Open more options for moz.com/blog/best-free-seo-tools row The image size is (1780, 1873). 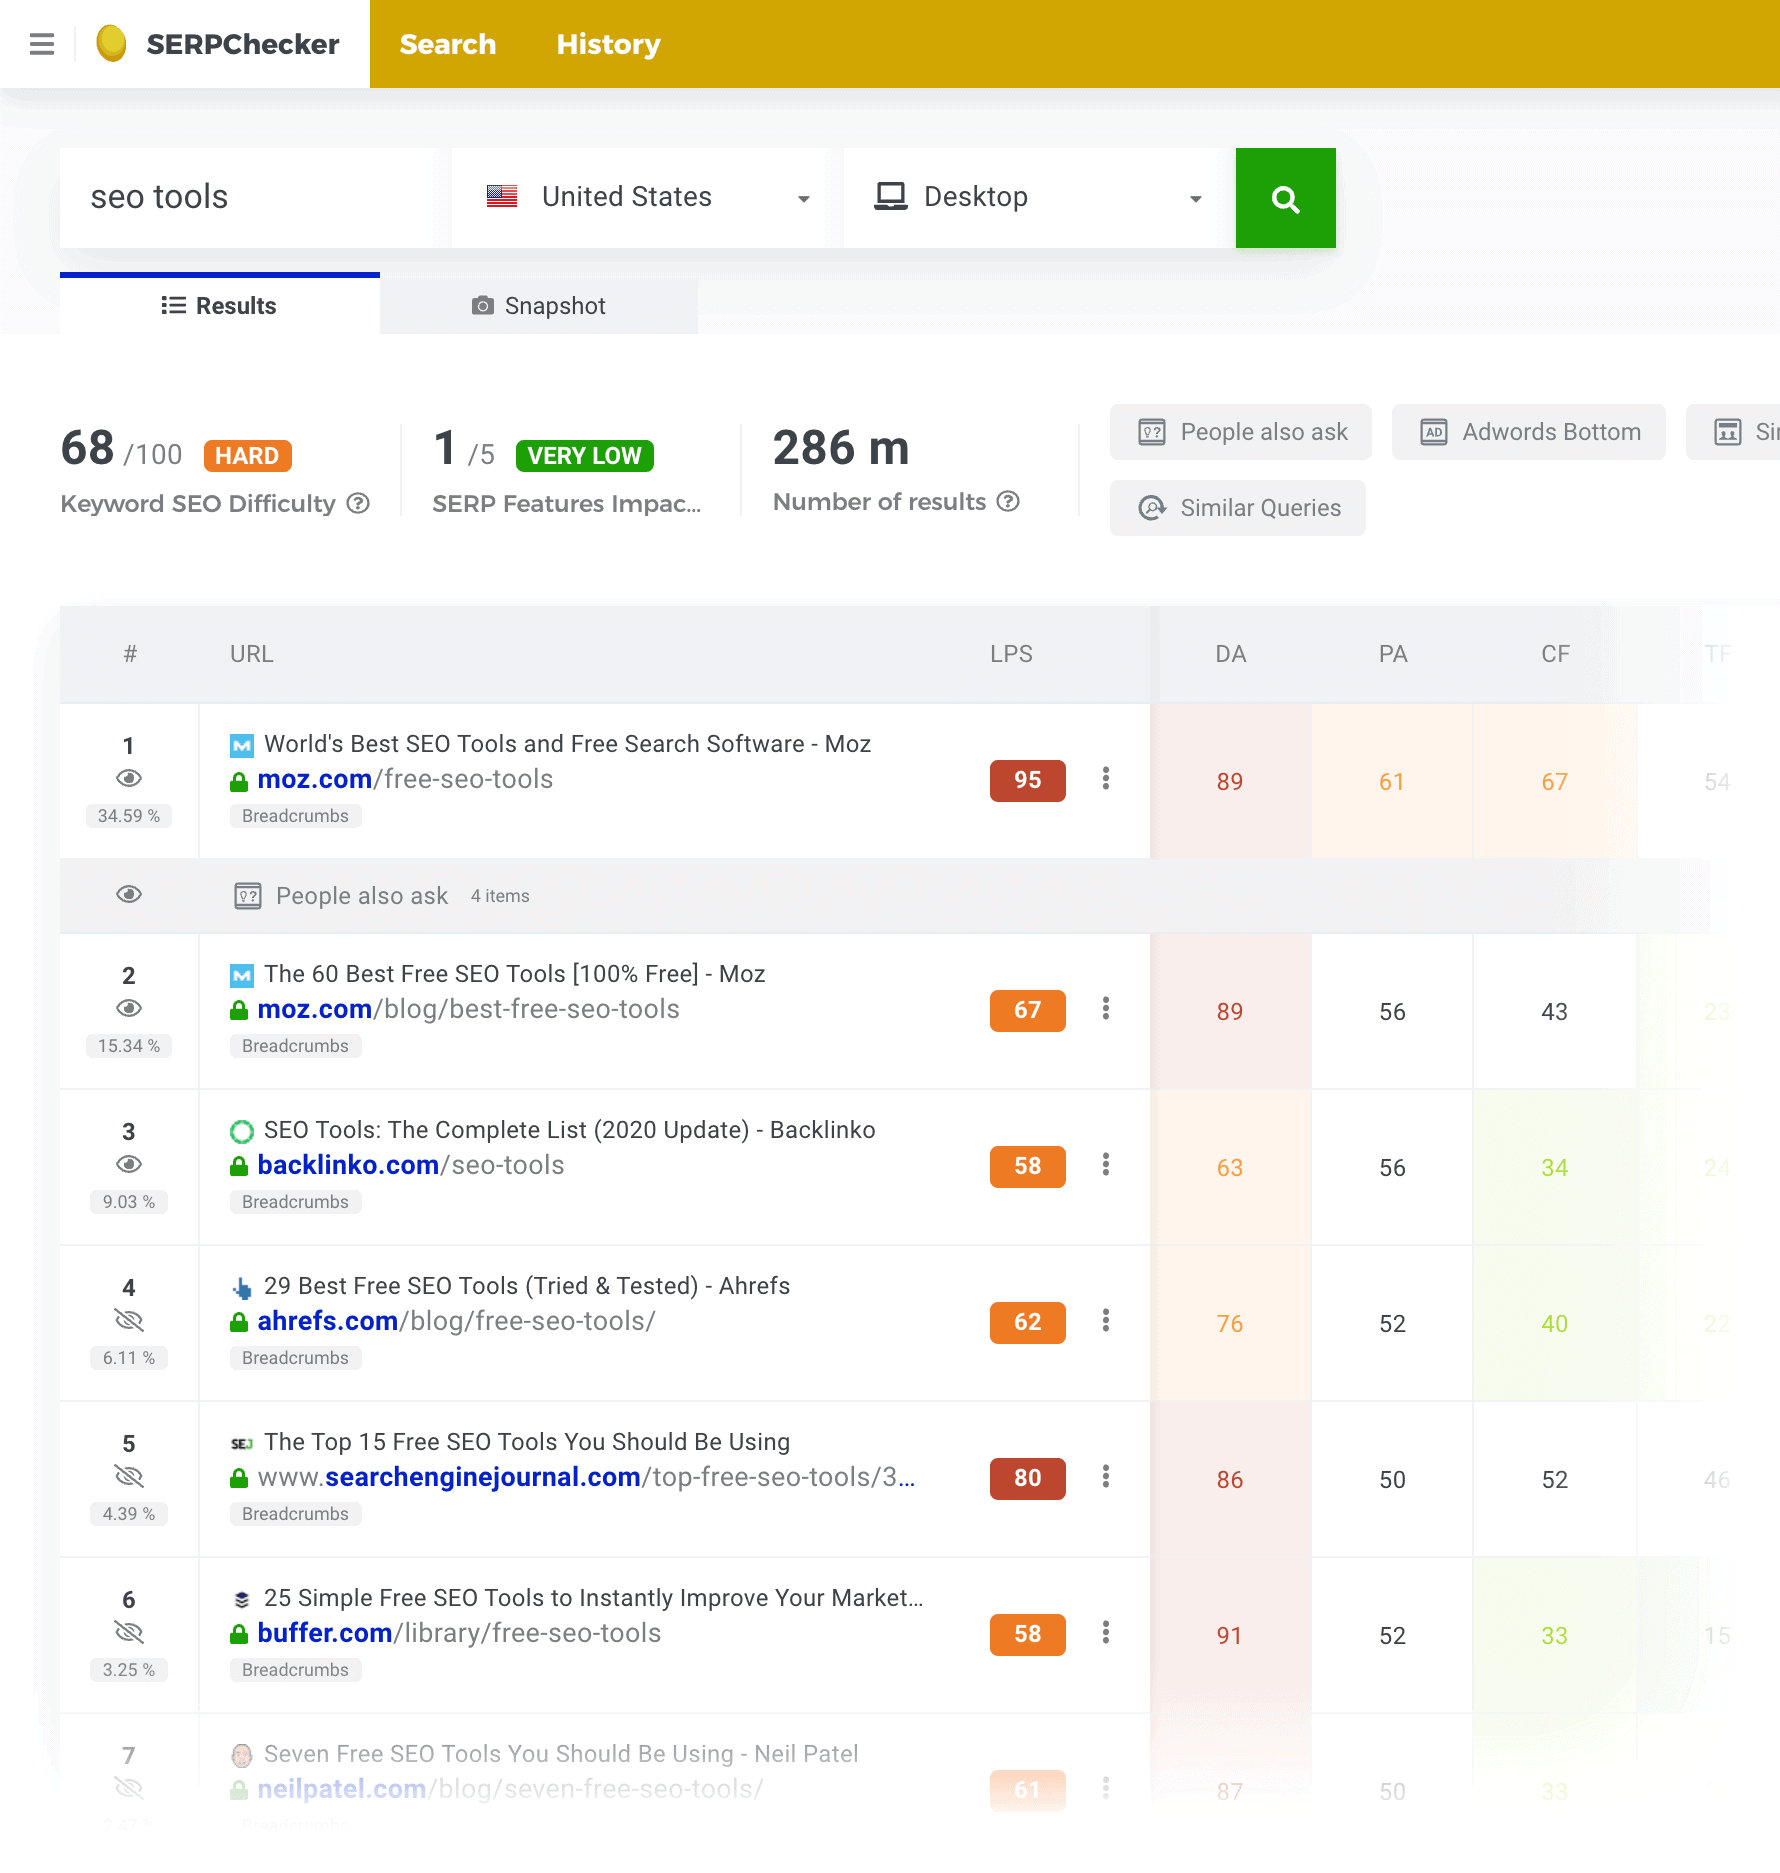(1105, 1009)
